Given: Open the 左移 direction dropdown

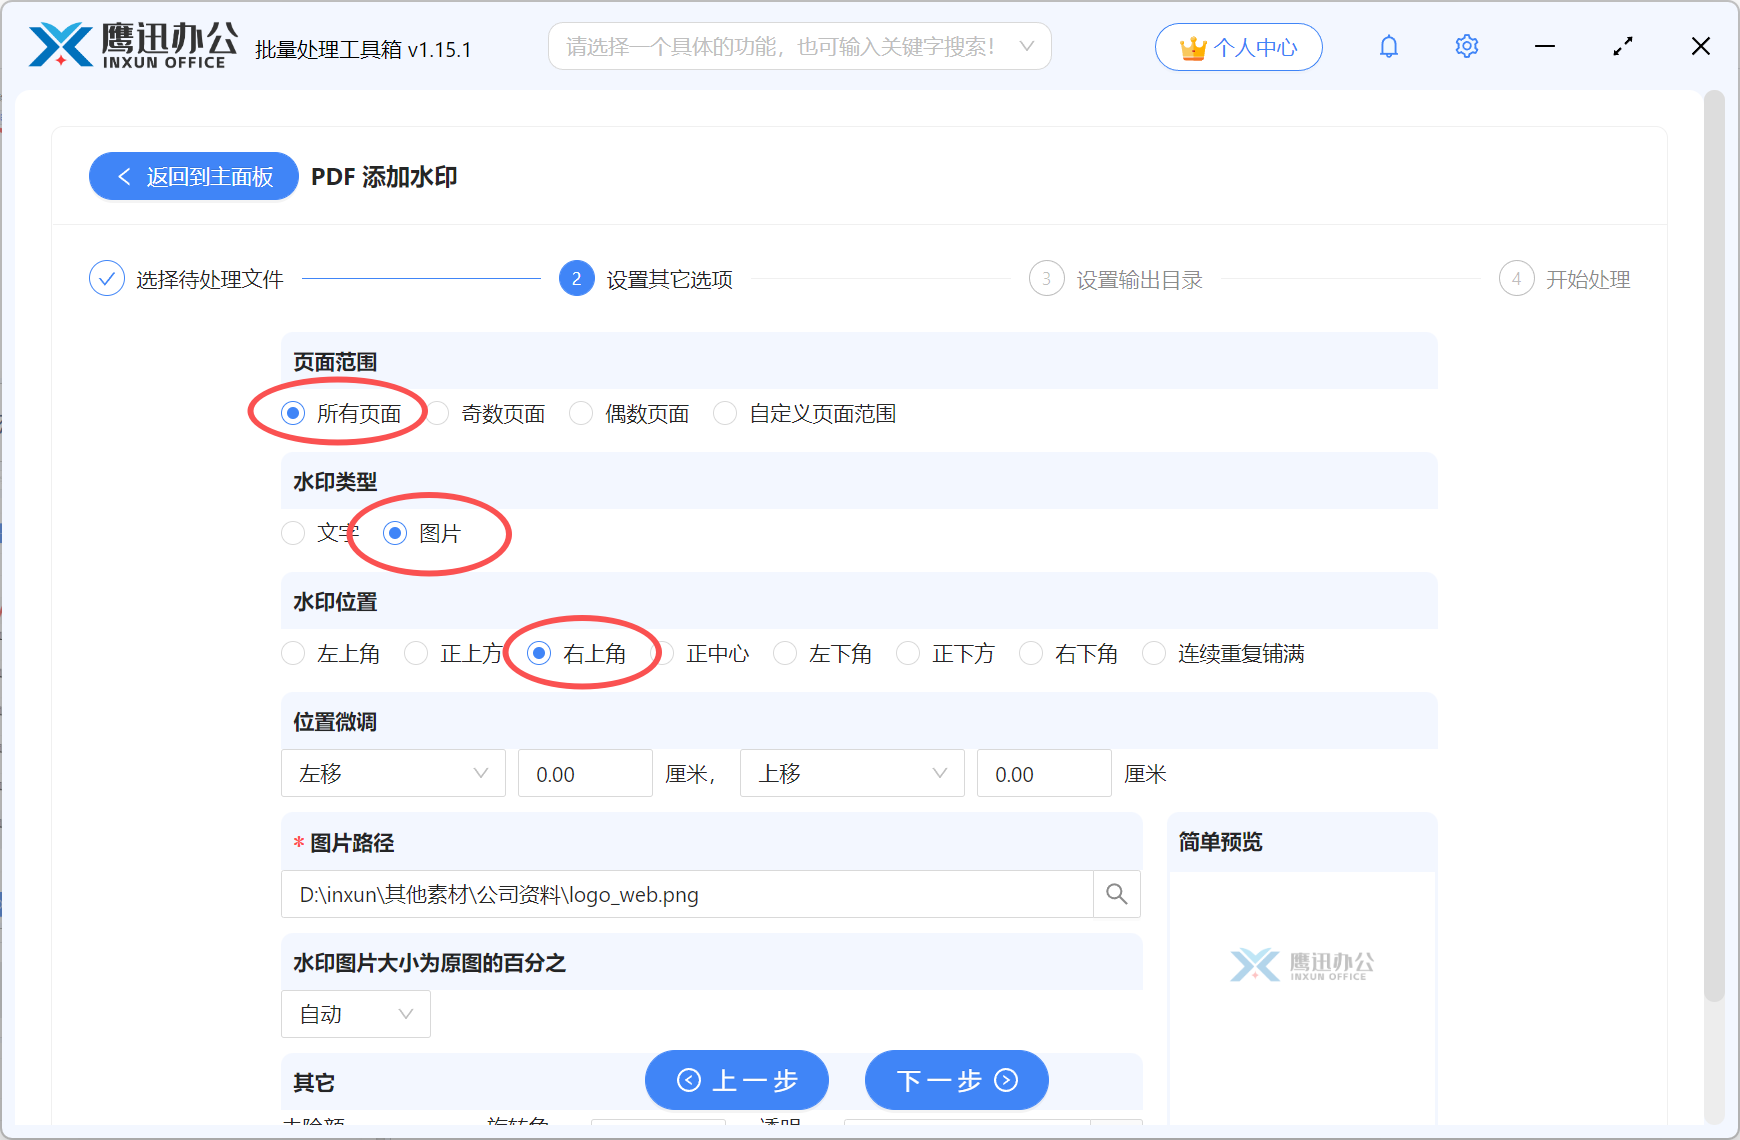Looking at the screenshot, I should click(393, 773).
